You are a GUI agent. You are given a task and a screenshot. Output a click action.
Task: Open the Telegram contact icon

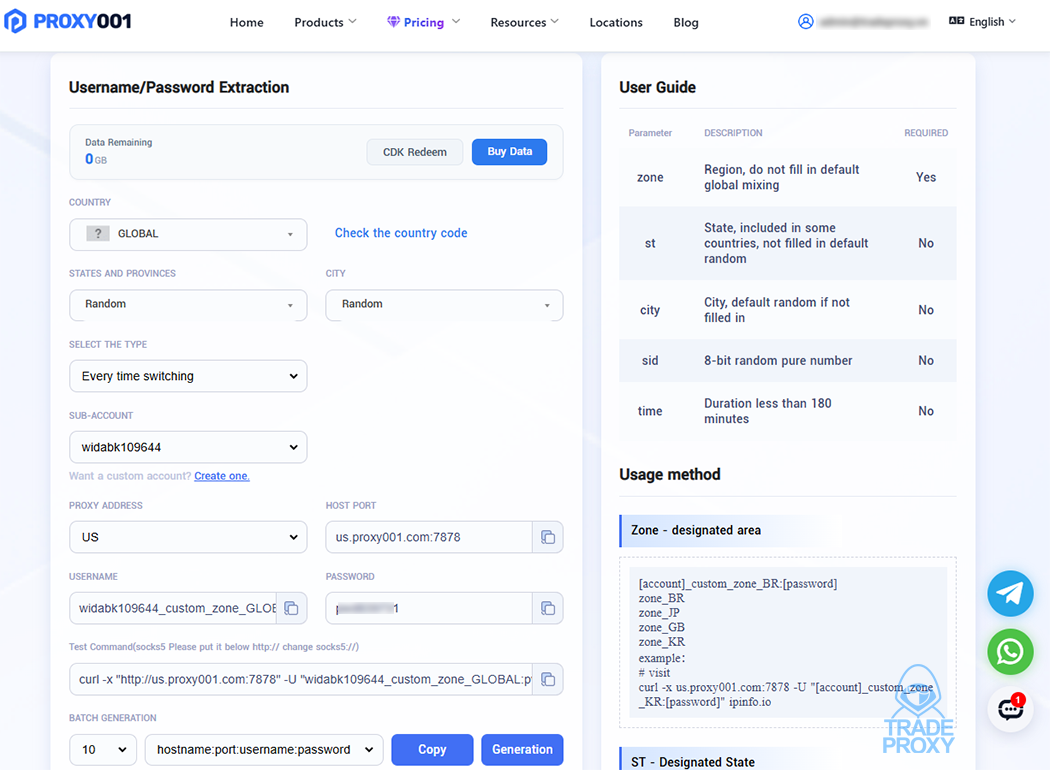click(1010, 594)
